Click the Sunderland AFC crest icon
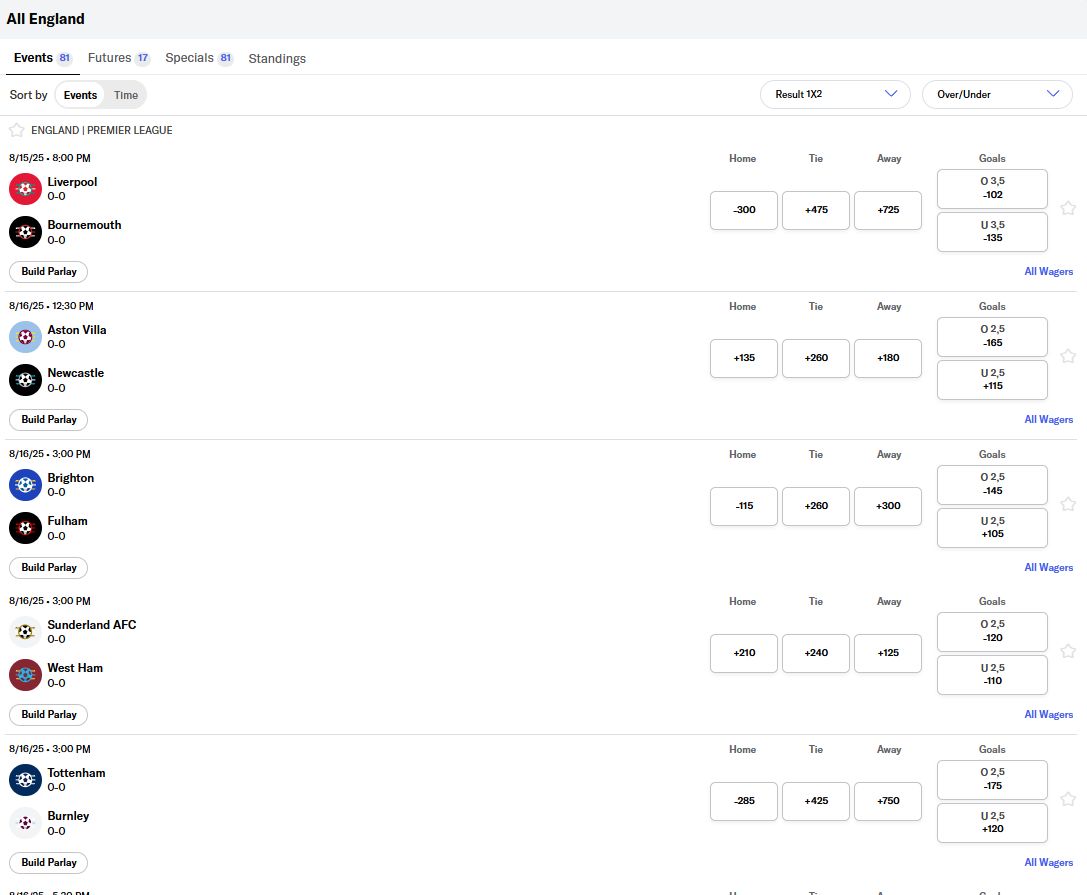The image size is (1087, 895). coord(24,632)
